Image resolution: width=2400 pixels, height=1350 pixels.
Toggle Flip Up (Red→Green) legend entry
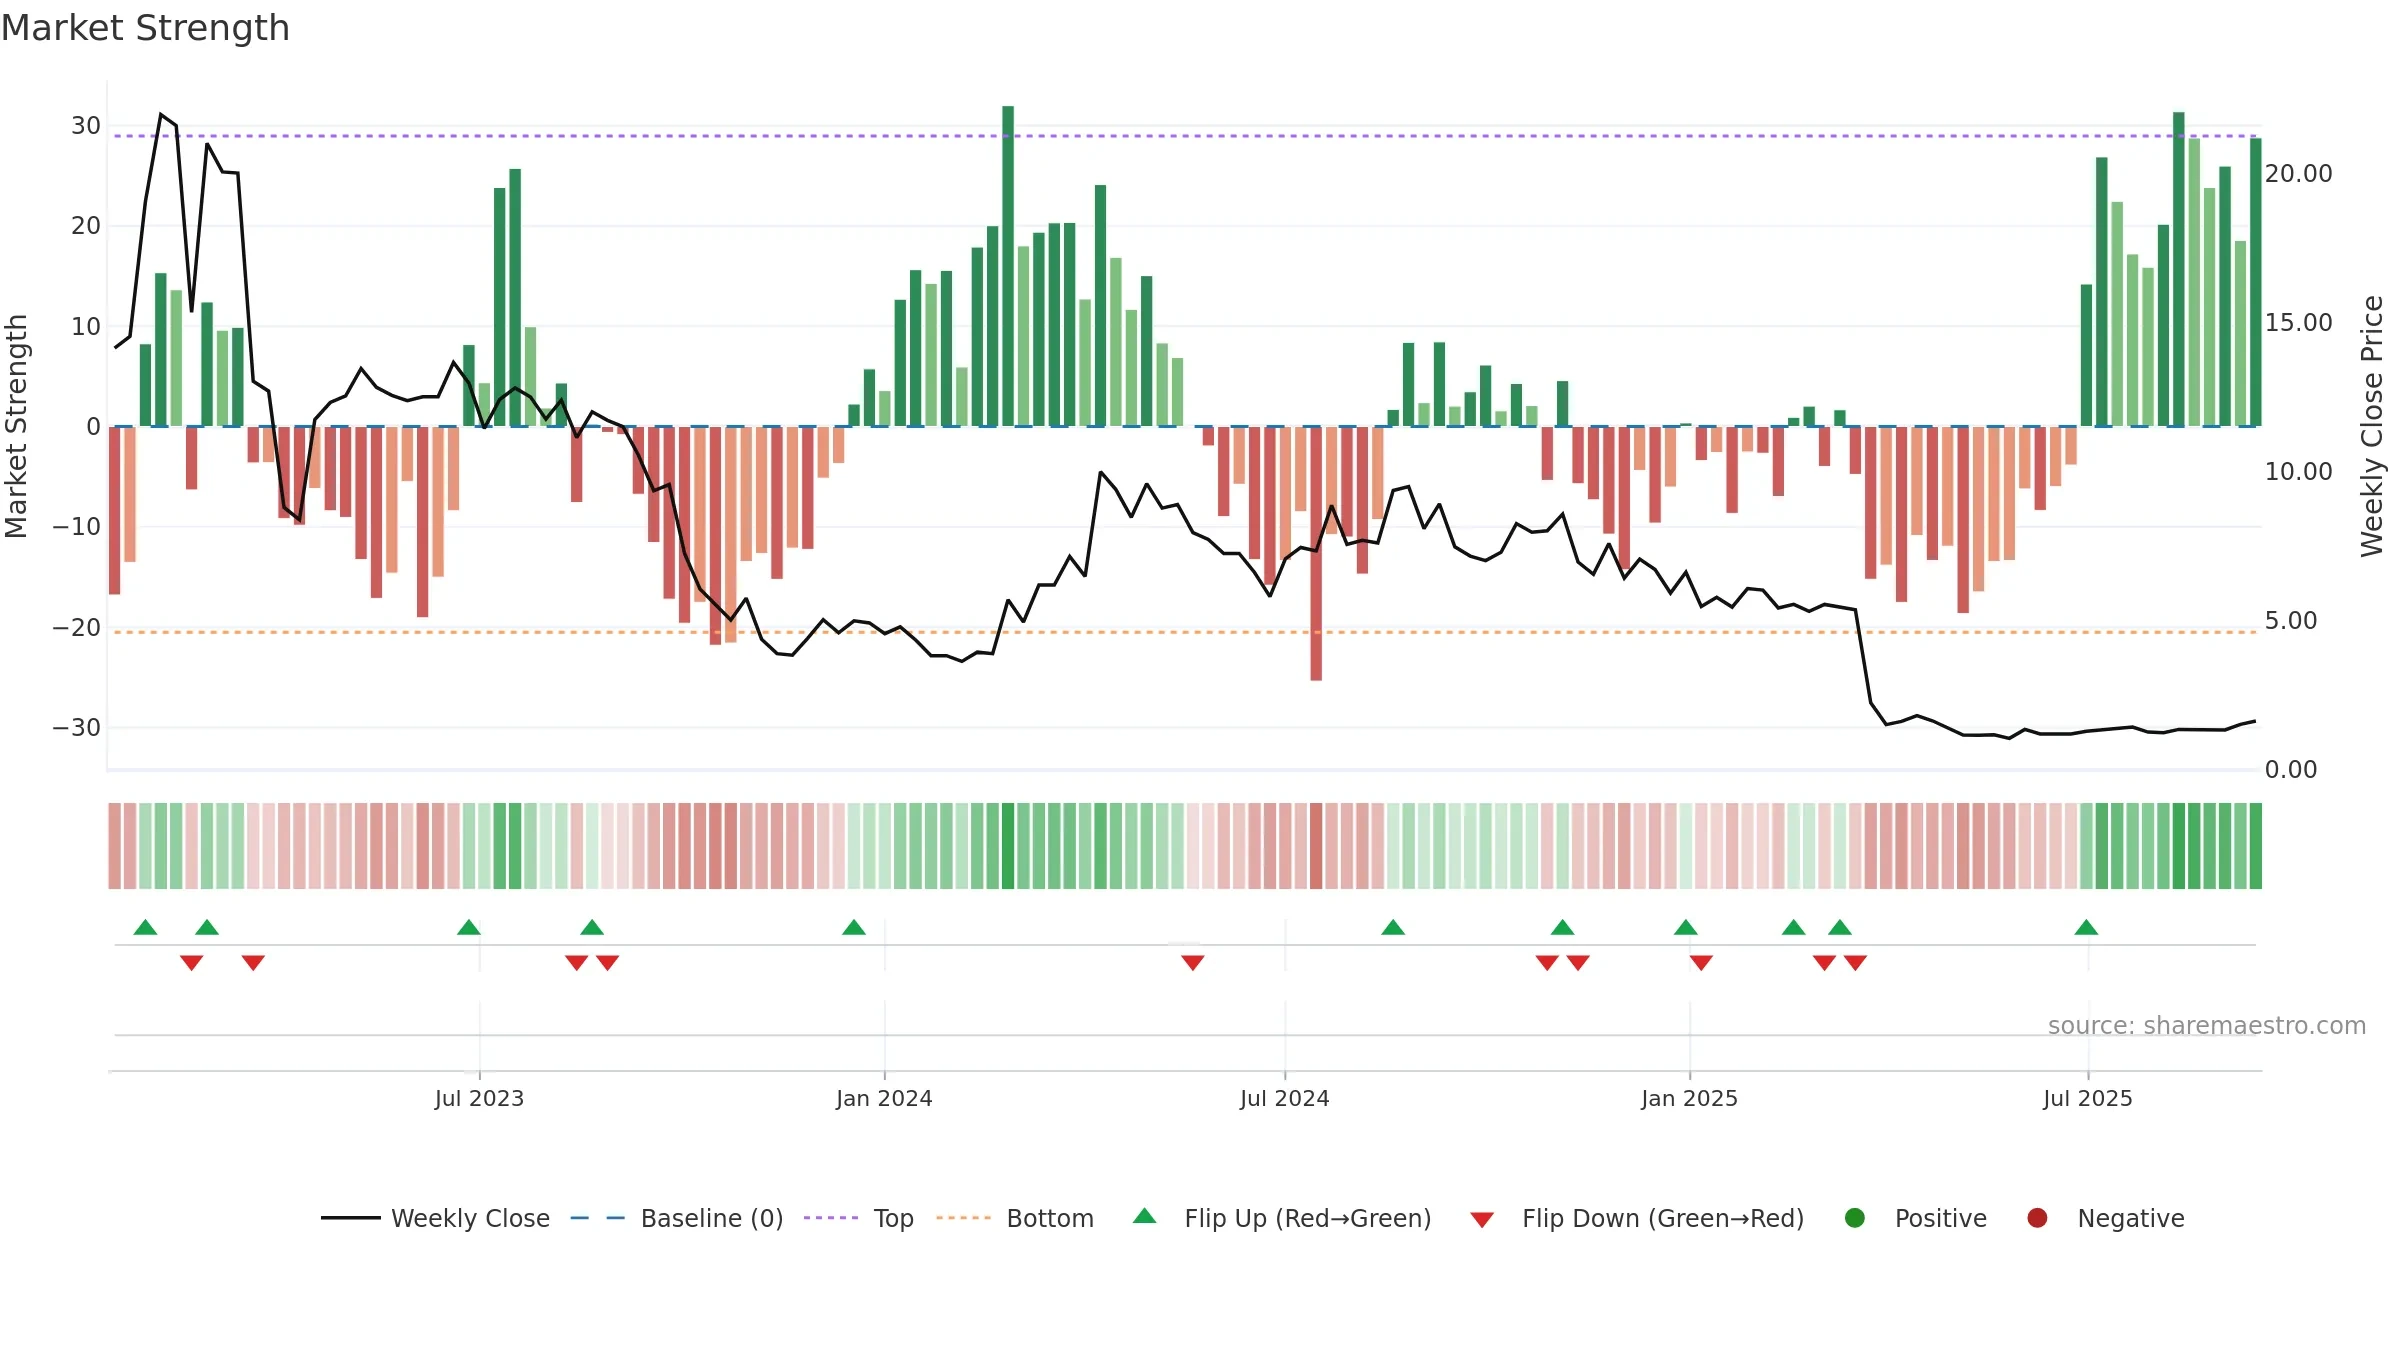(1282, 1218)
